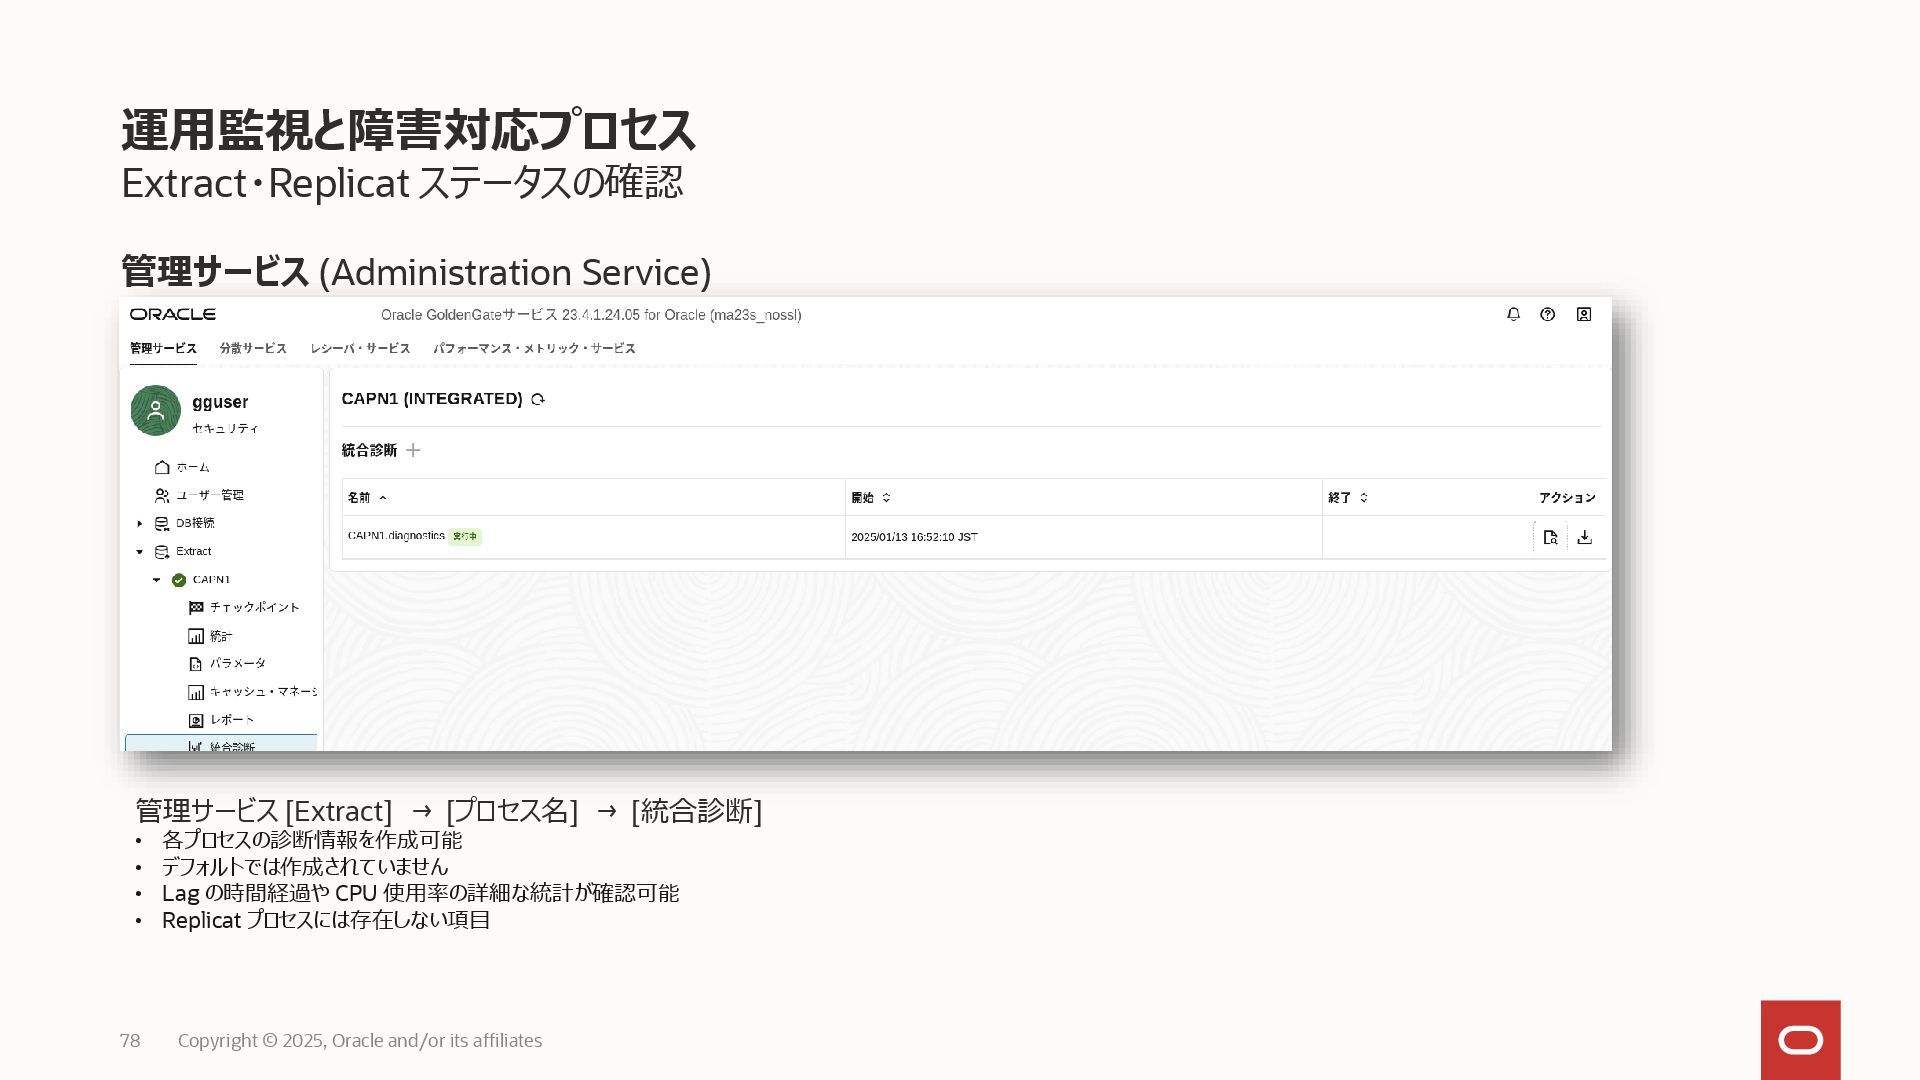Collapse the Extract tree node

coord(140,551)
